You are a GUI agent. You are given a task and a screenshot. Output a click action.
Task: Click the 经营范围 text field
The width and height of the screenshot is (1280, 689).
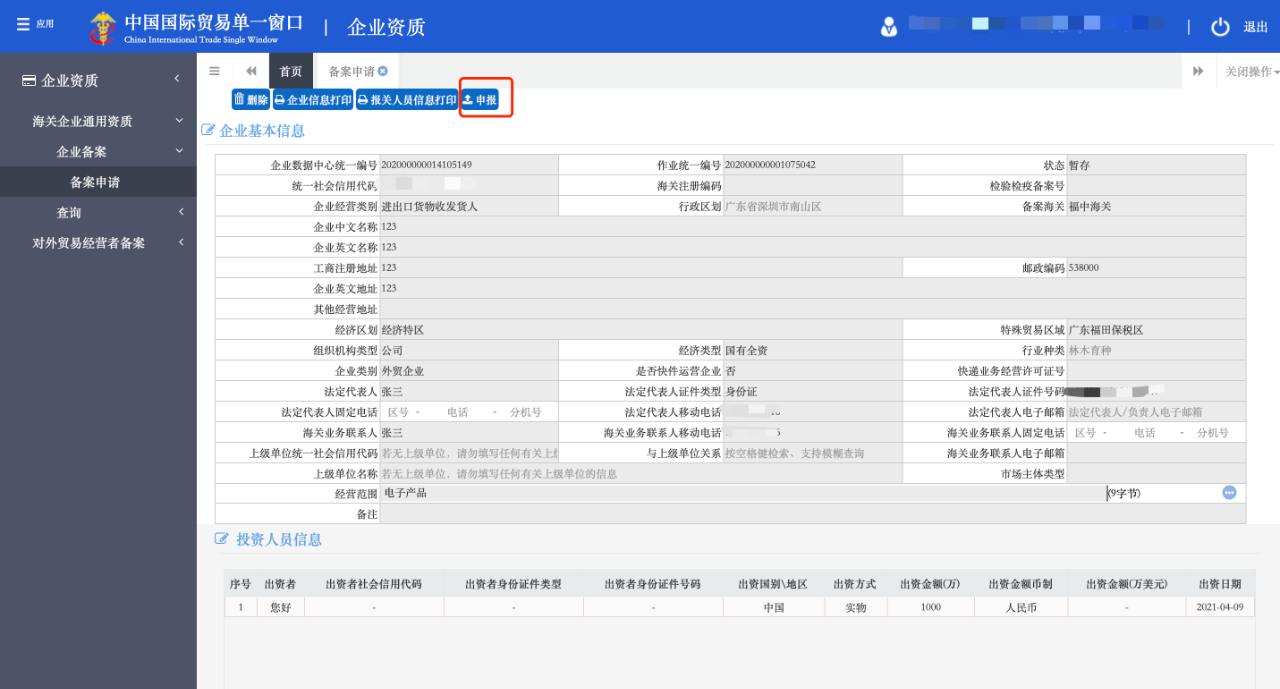tap(743, 493)
